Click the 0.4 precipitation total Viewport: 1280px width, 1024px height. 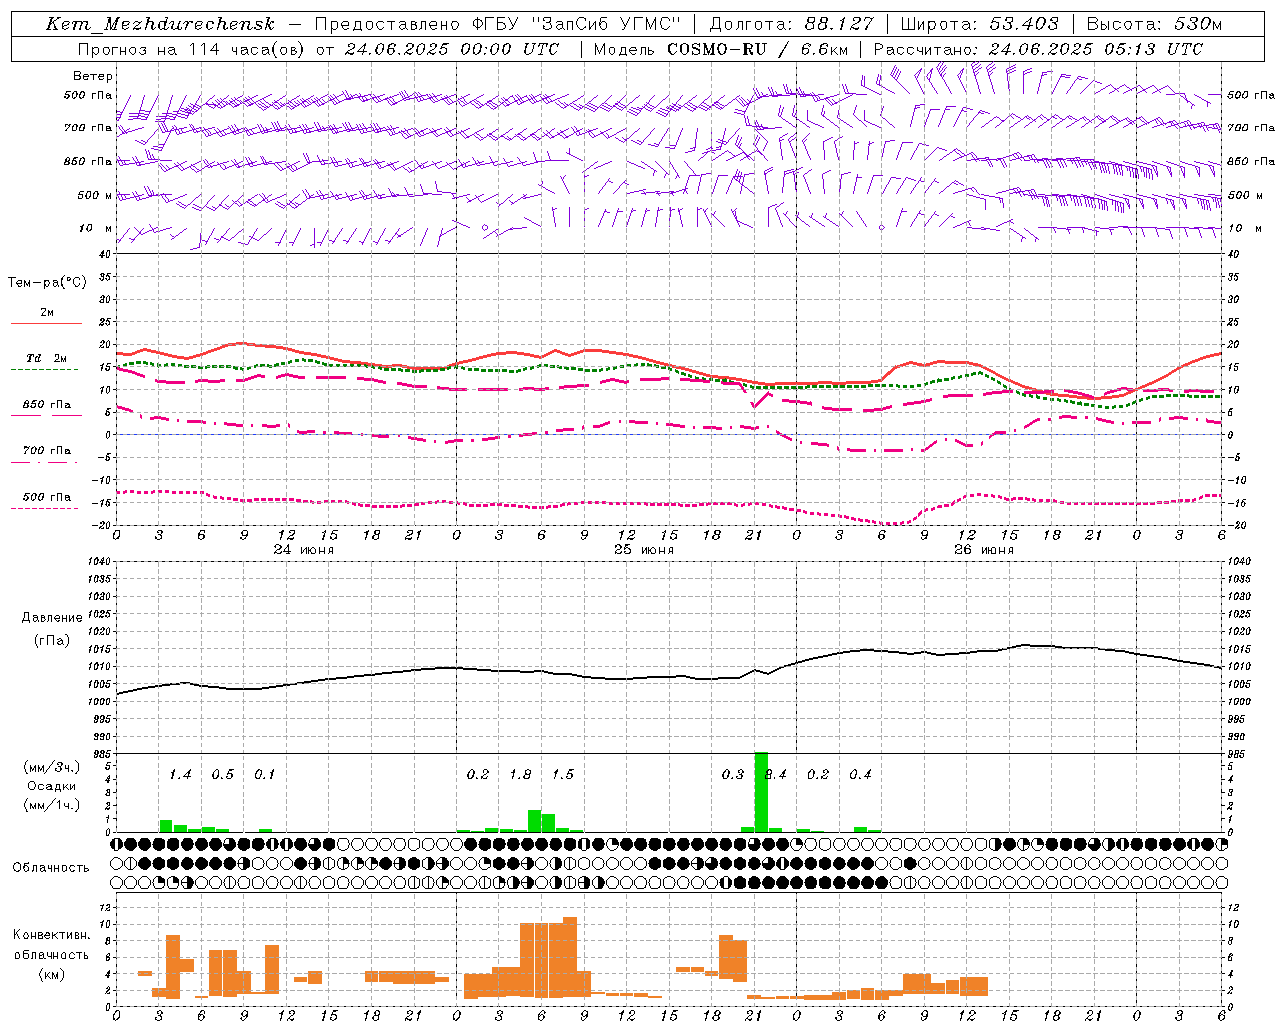point(860,775)
